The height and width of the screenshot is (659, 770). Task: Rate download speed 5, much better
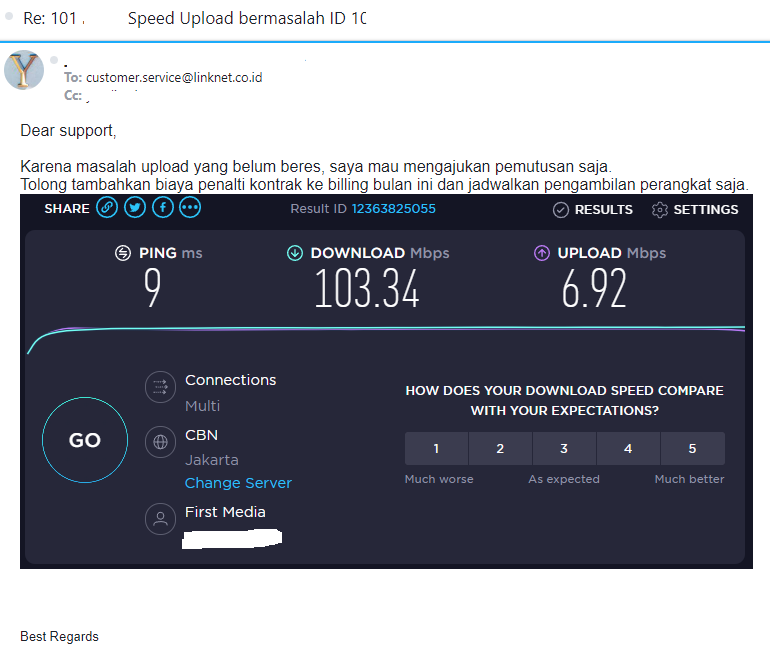pyautogui.click(x=692, y=449)
